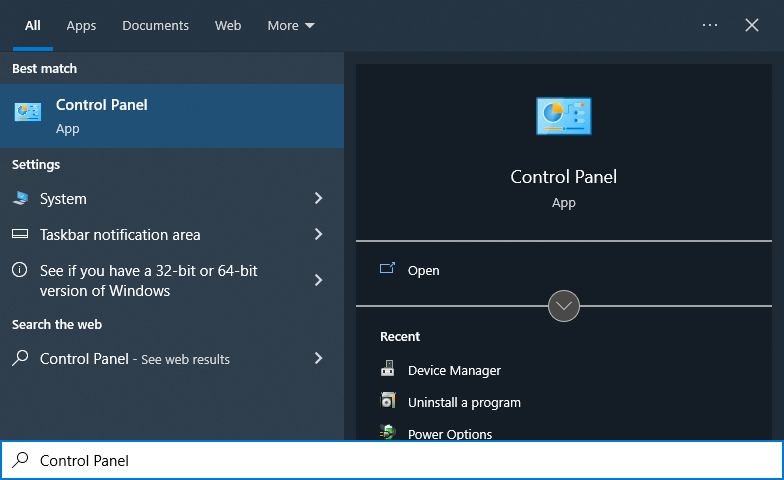
Task: Expand more actions with round chevron button
Action: coord(564,306)
